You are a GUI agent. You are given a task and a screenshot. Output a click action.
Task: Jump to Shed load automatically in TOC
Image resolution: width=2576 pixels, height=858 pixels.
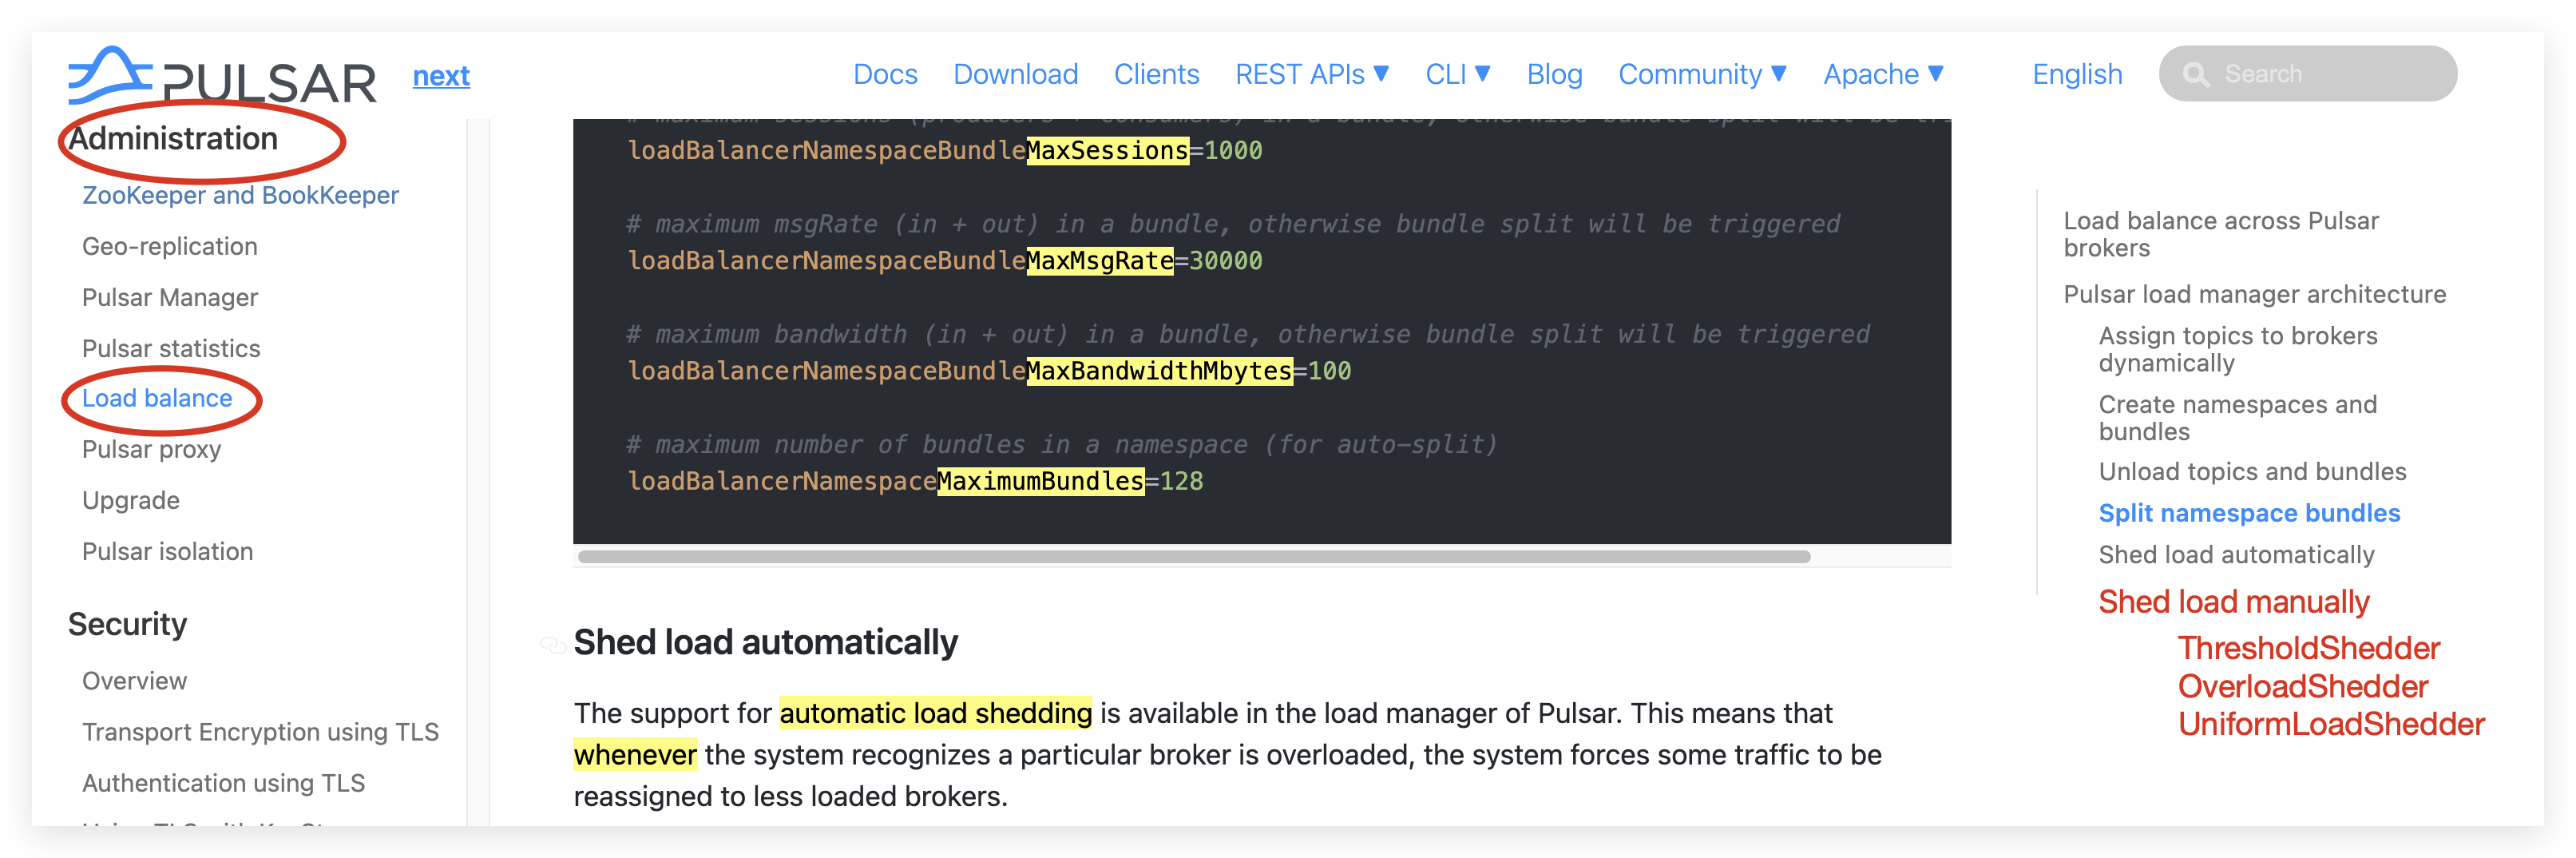tap(2236, 555)
